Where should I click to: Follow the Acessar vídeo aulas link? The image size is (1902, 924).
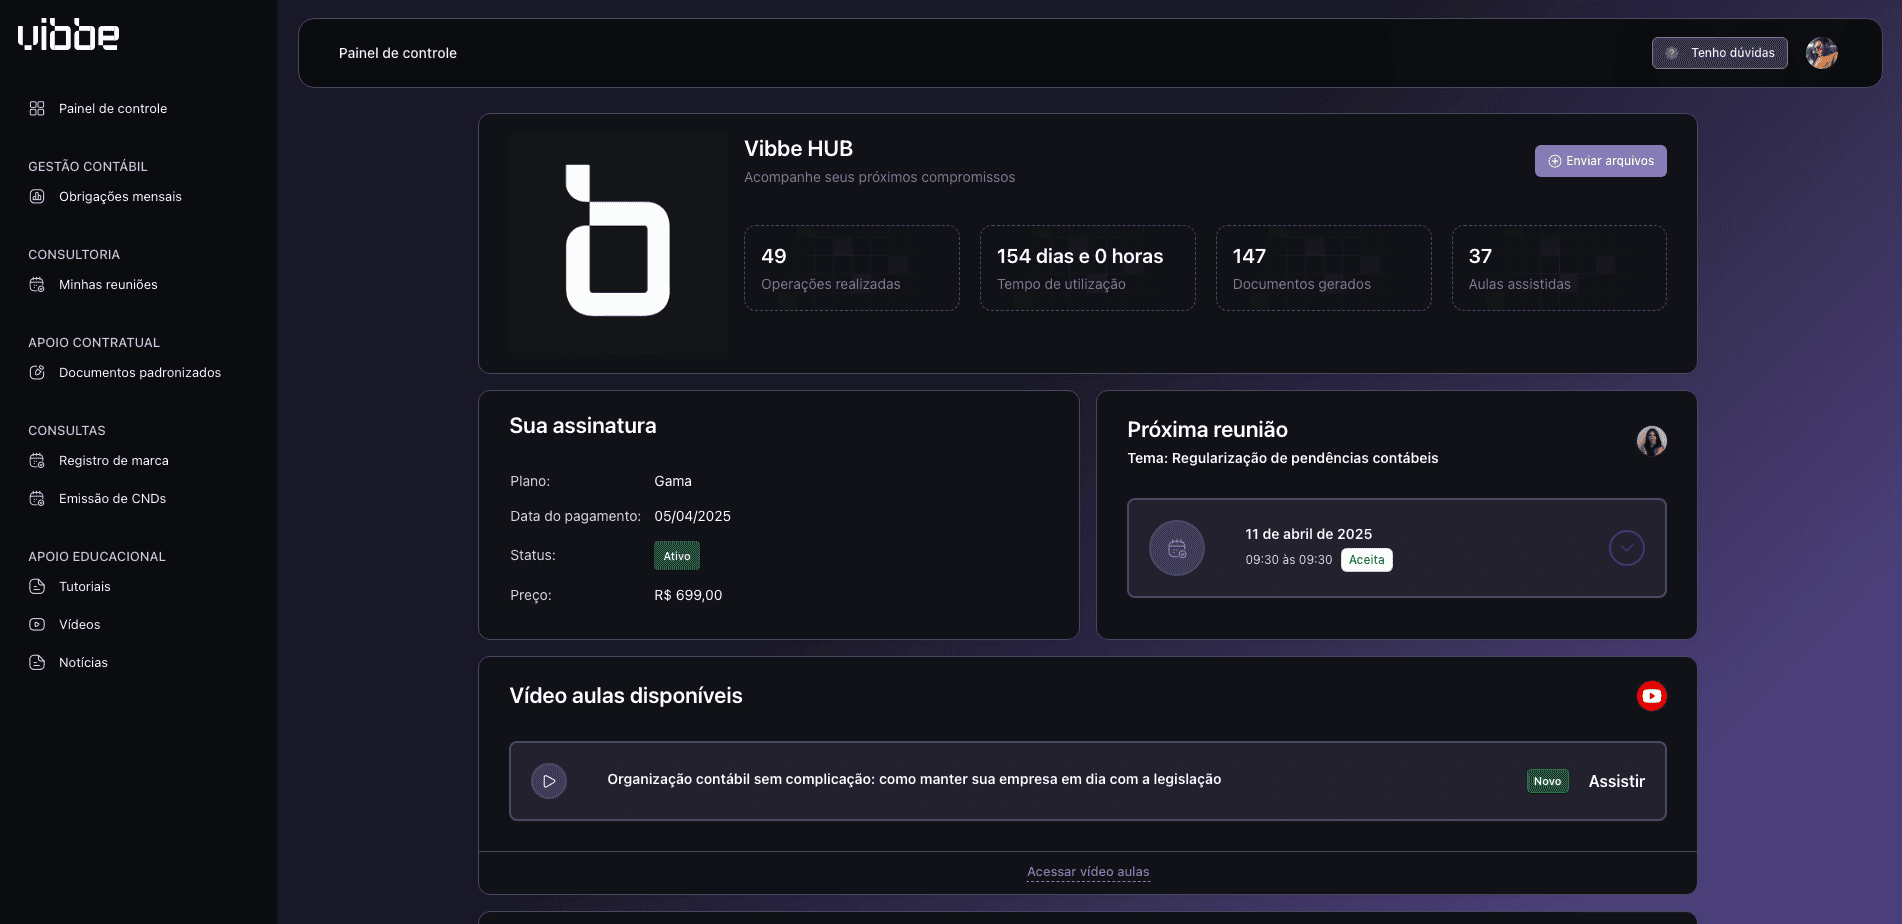point(1088,872)
